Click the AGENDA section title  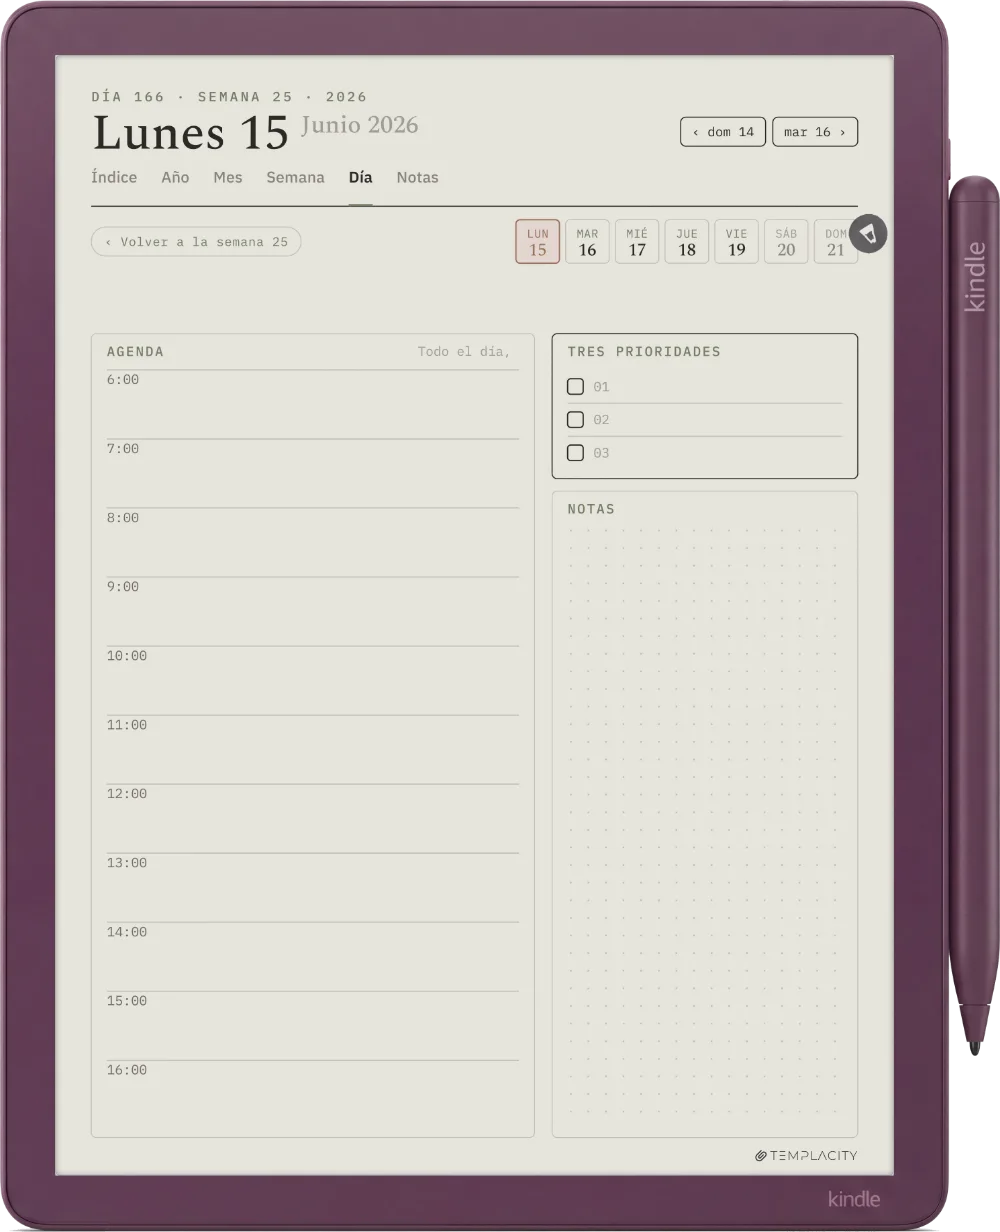click(135, 352)
